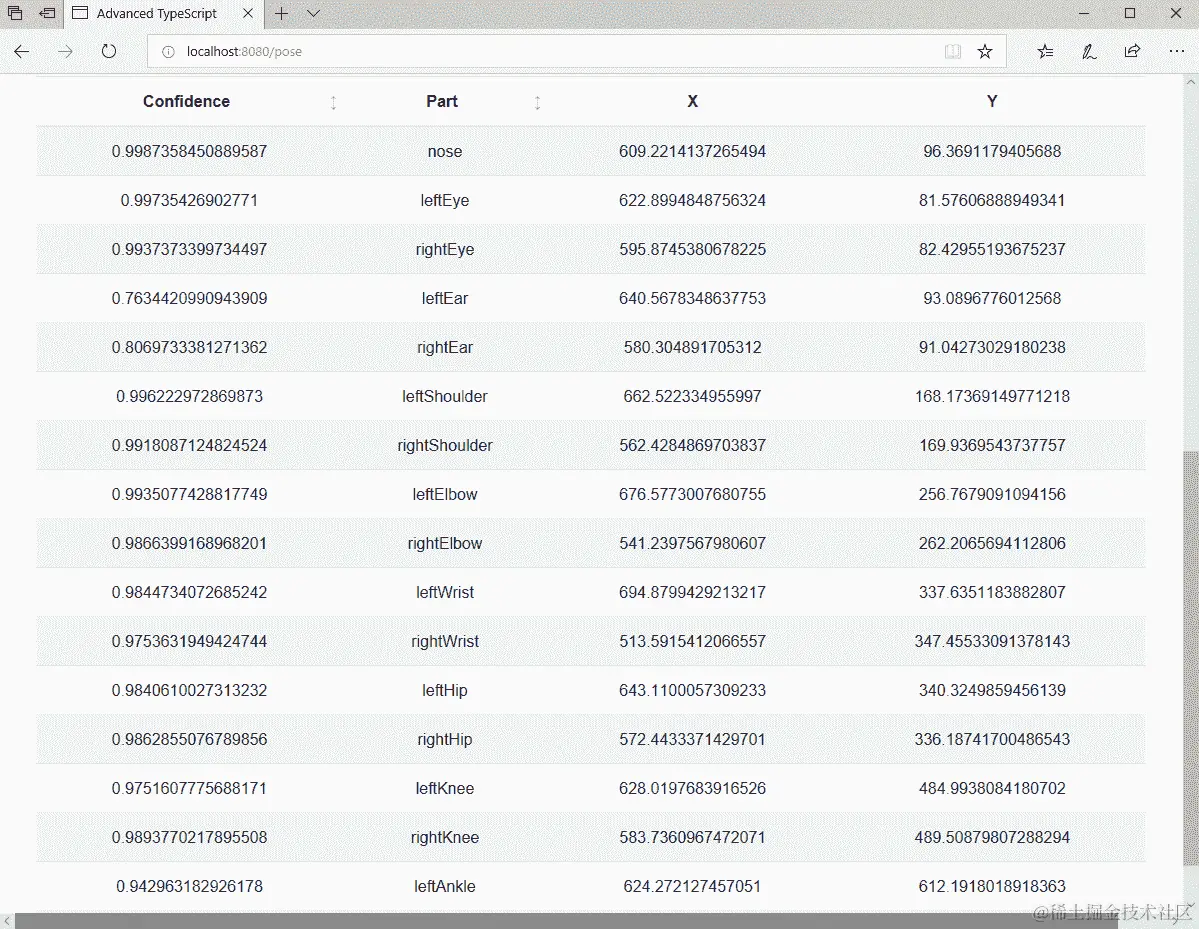Sort by Part column arrows
Image resolution: width=1199 pixels, height=929 pixels.
tap(538, 102)
